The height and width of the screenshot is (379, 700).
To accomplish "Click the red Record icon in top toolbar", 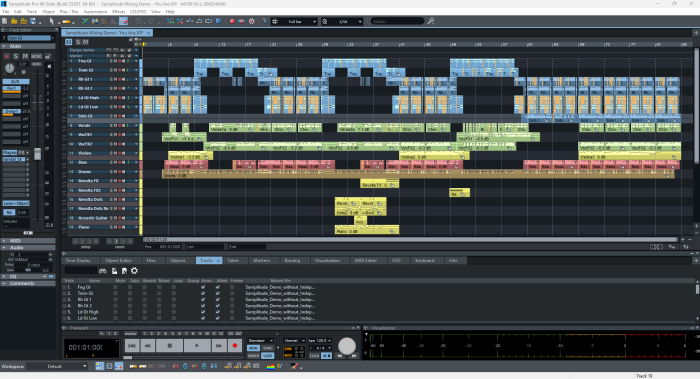I will (232, 21).
